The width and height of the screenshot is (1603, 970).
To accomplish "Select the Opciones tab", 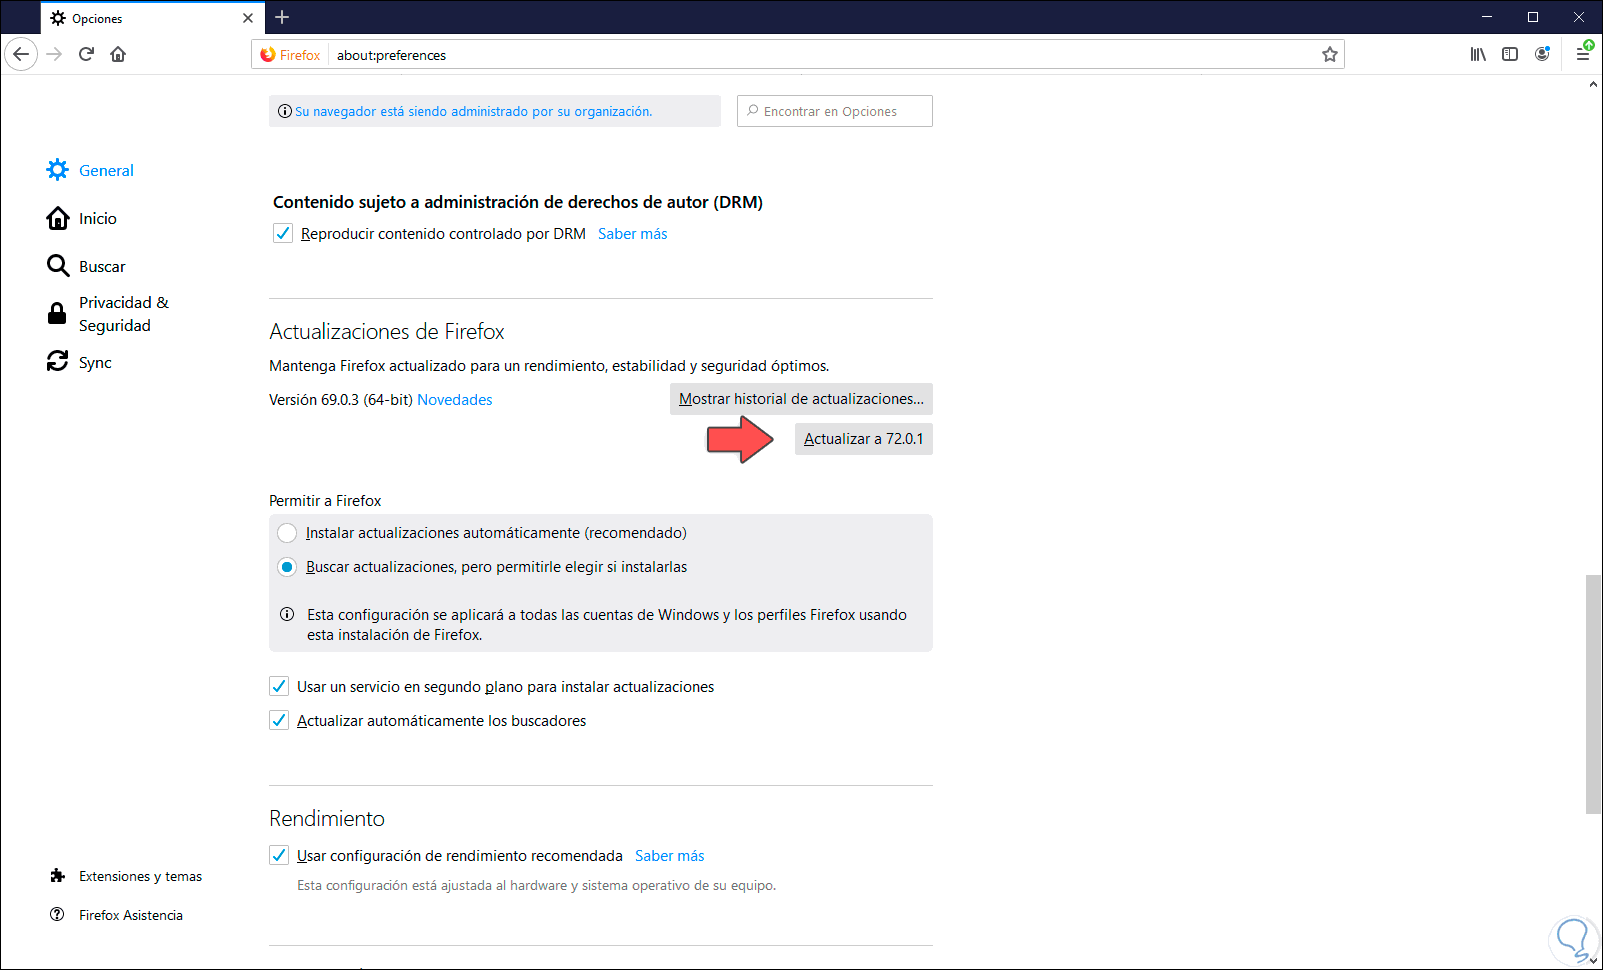I will coord(152,18).
